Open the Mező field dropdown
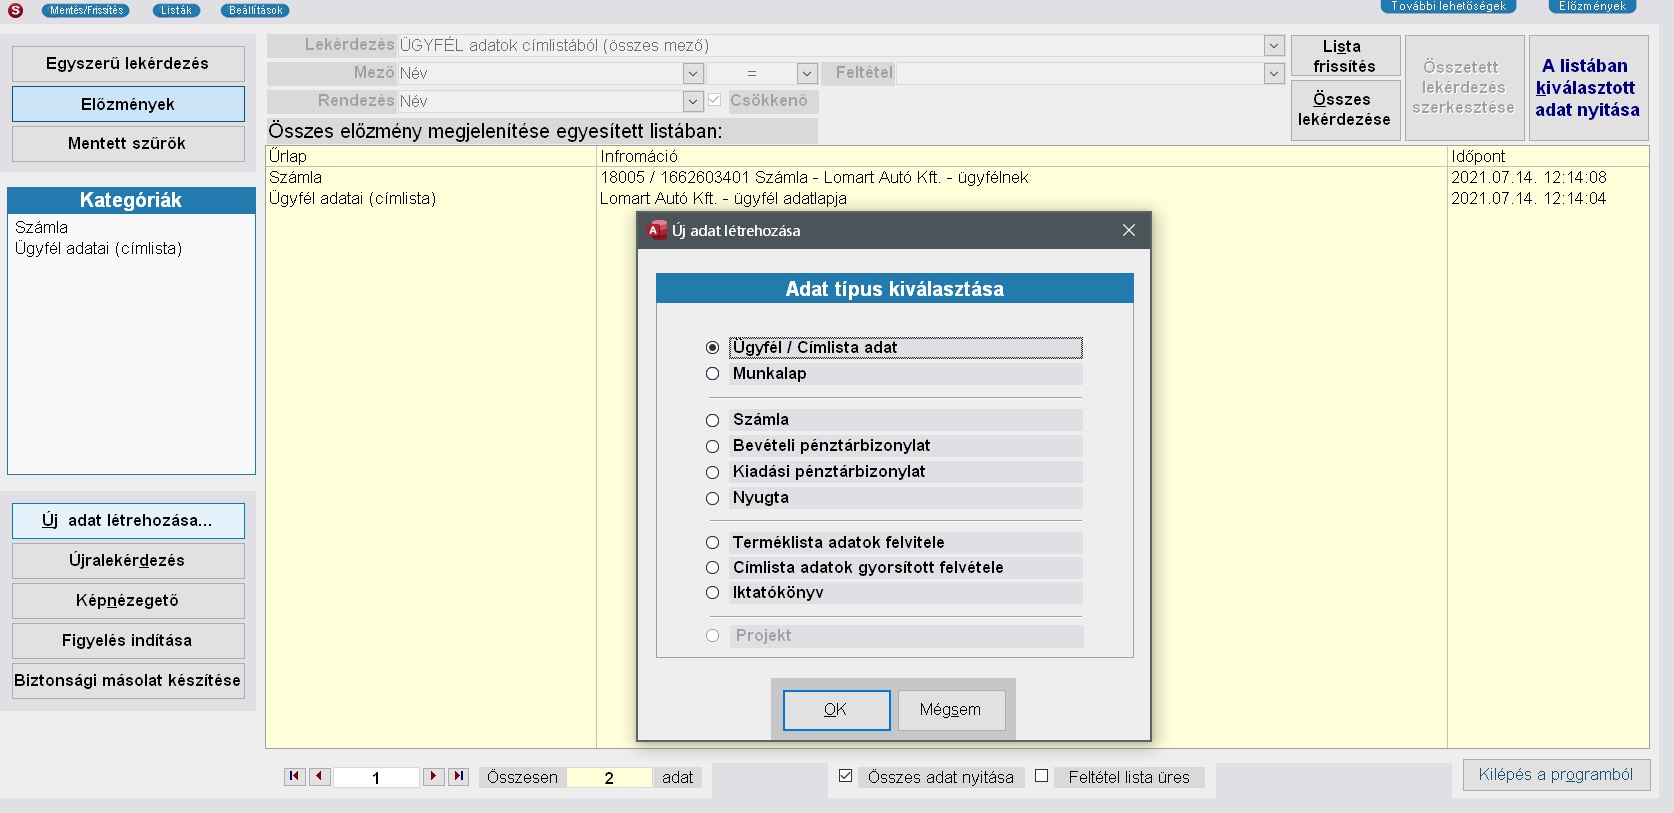The image size is (1674, 813). click(x=693, y=74)
